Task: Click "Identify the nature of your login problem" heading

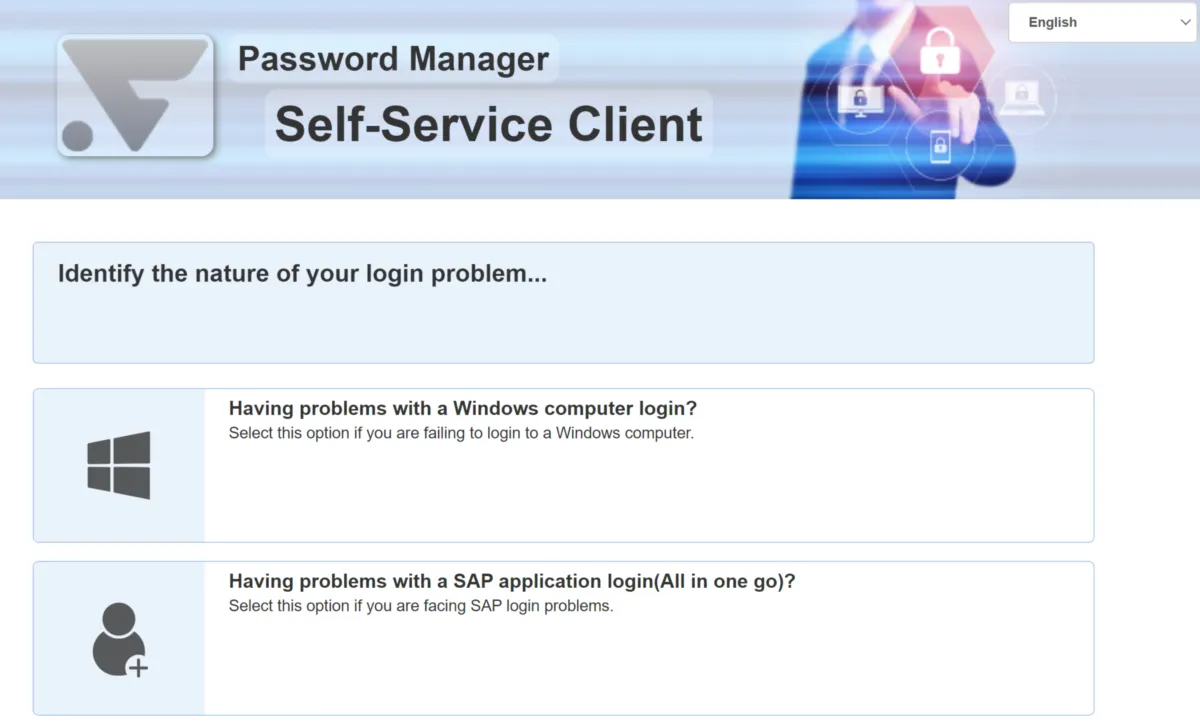Action: tap(302, 274)
